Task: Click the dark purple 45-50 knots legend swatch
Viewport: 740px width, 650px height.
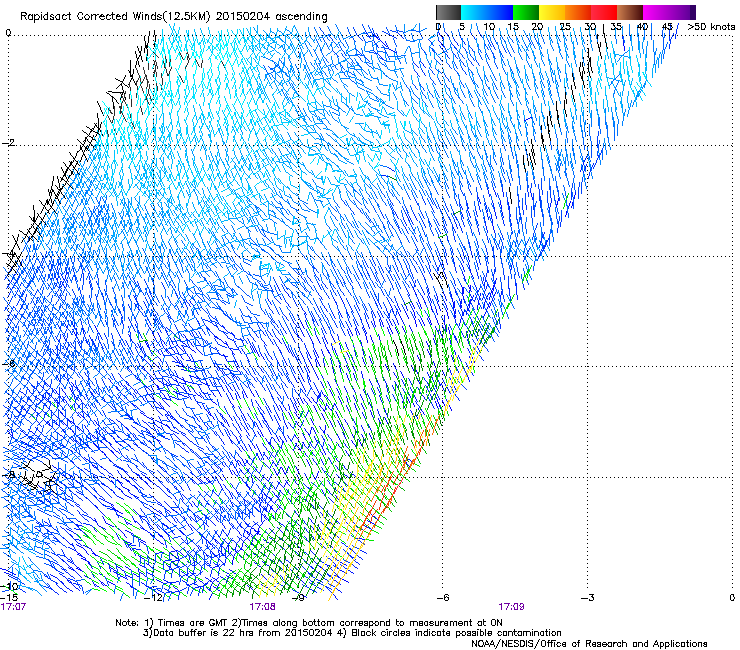Action: [x=682, y=12]
